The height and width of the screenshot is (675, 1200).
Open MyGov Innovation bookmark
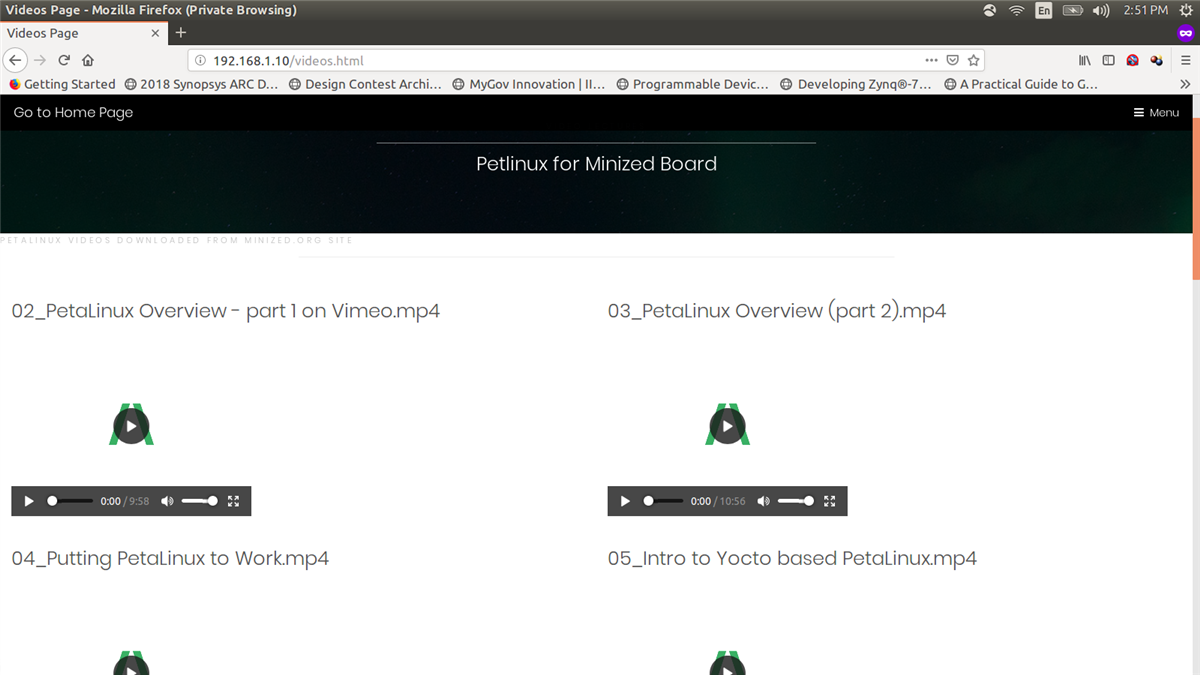[x=529, y=84]
